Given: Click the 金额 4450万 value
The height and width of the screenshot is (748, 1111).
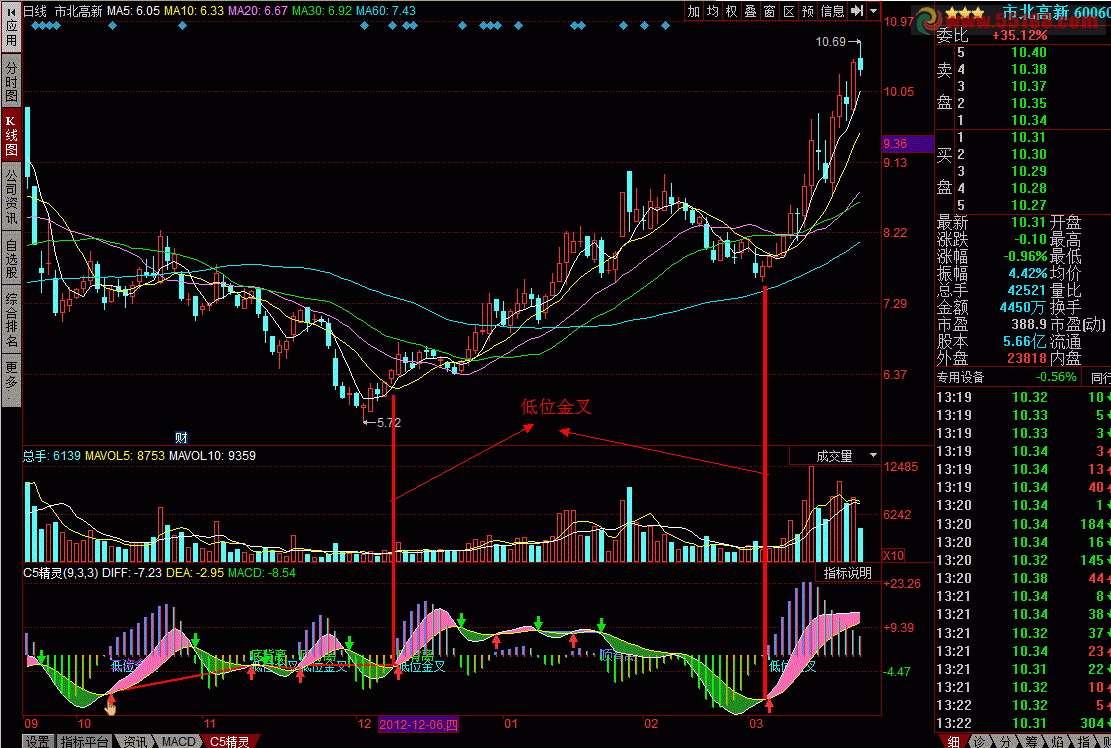Looking at the screenshot, I should point(1023,307).
